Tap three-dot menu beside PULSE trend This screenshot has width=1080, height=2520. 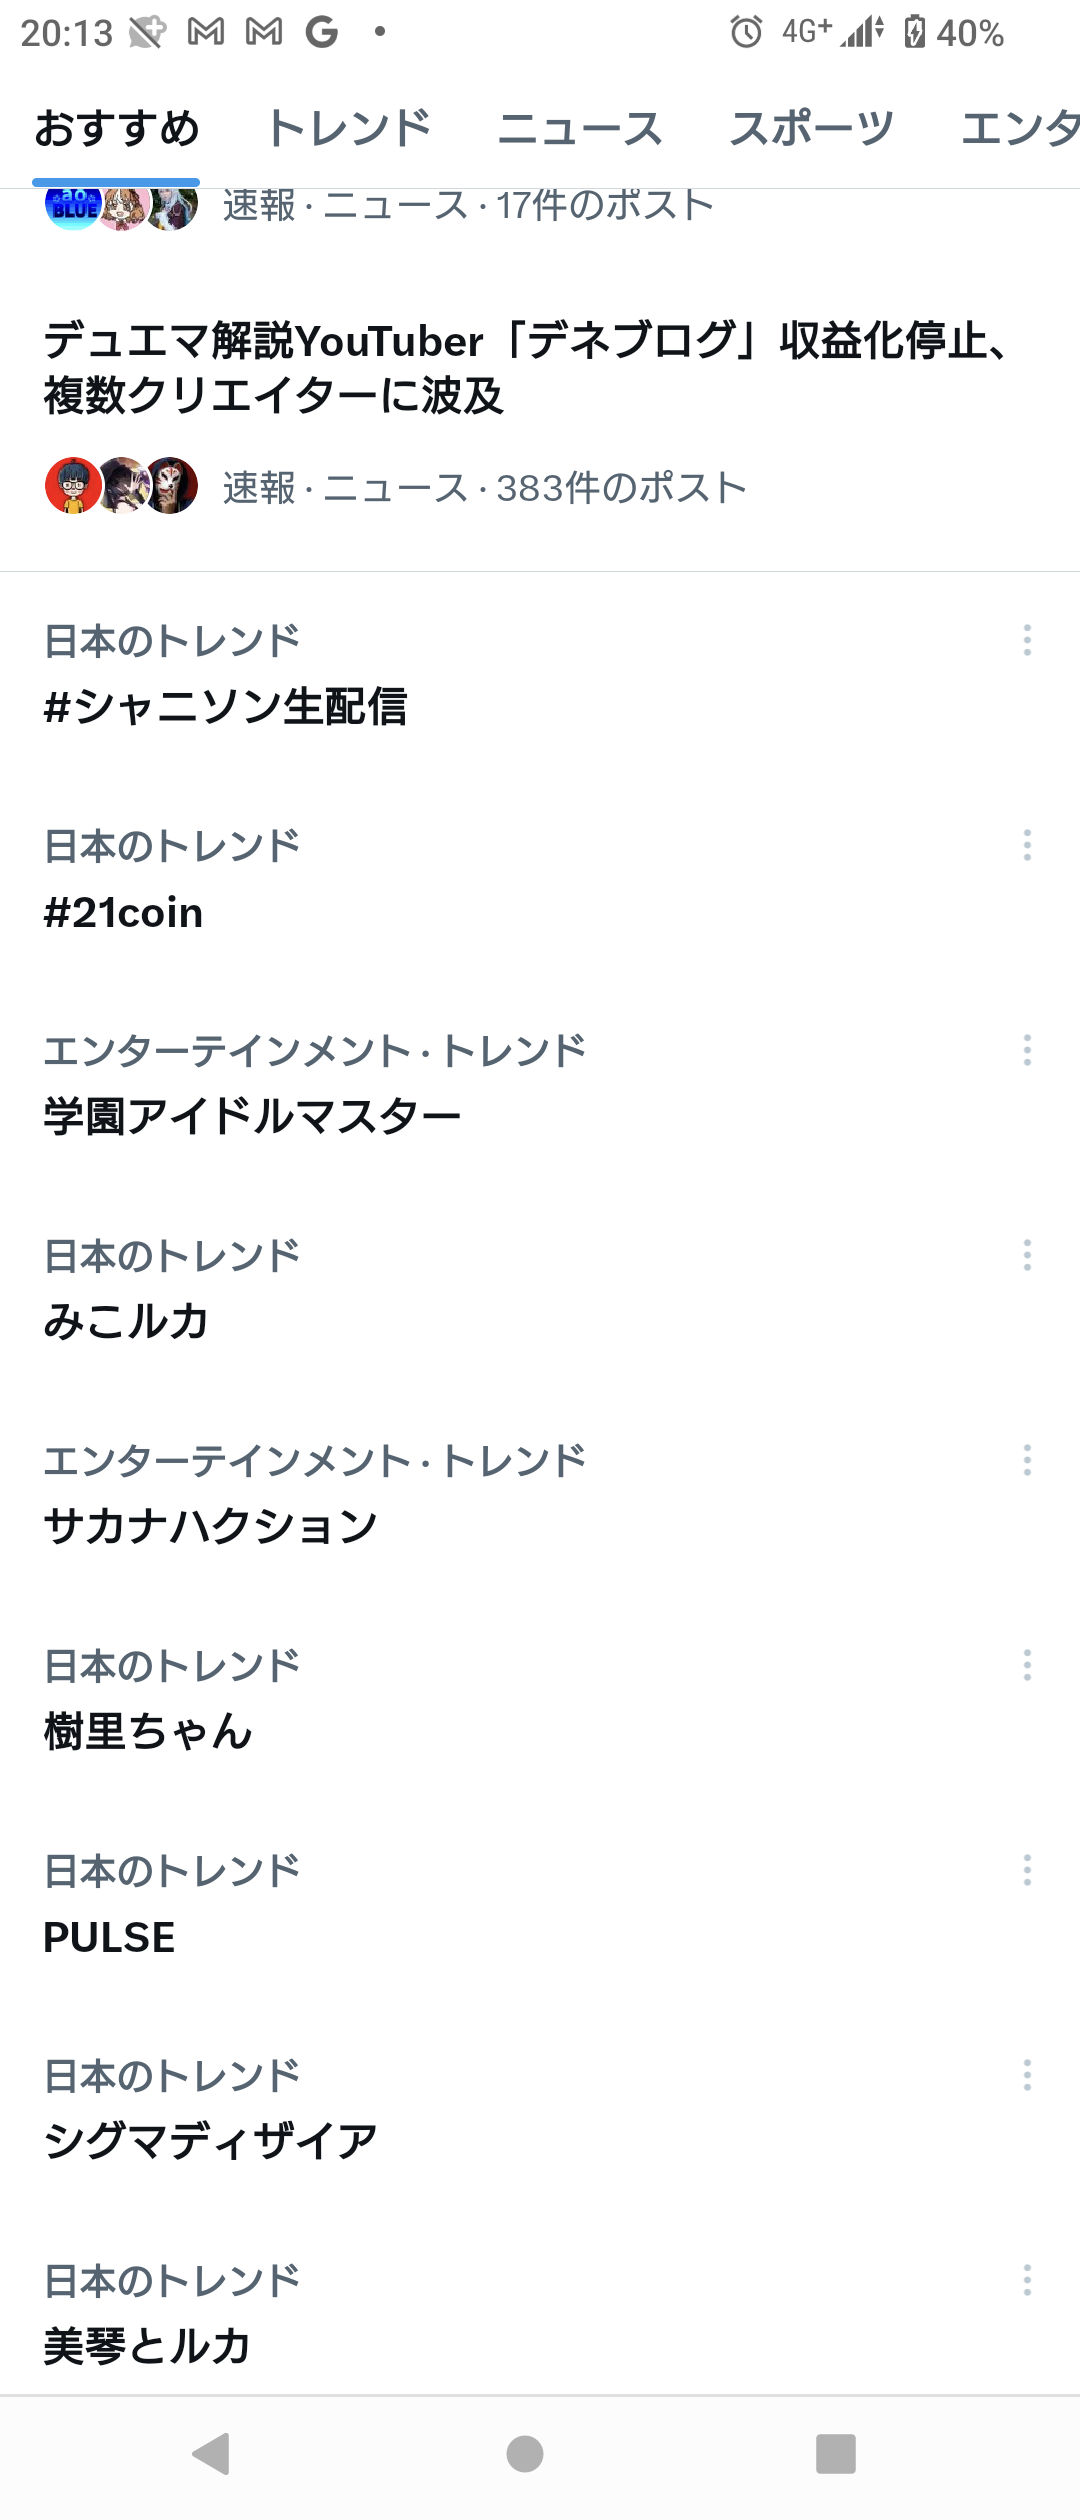1027,1870
